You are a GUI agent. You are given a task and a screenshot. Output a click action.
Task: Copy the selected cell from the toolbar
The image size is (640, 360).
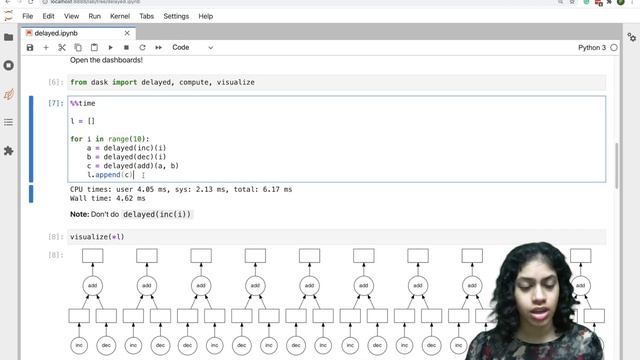78,48
